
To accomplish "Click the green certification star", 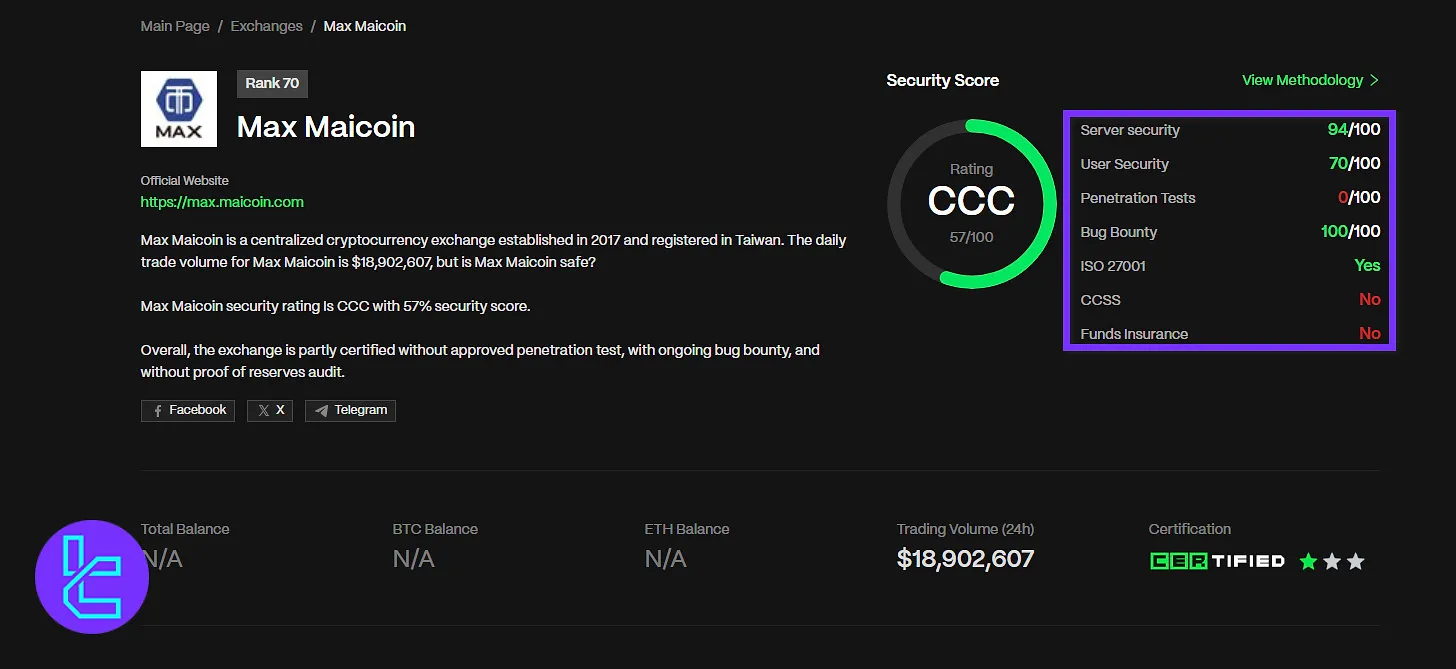I will (1308, 562).
